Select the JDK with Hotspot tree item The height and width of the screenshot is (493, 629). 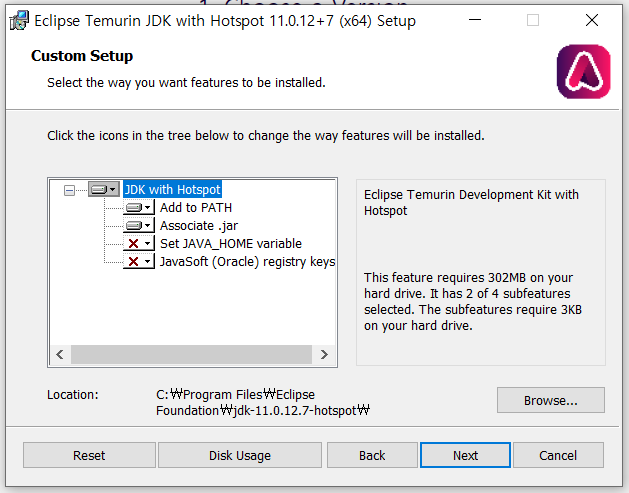(172, 189)
